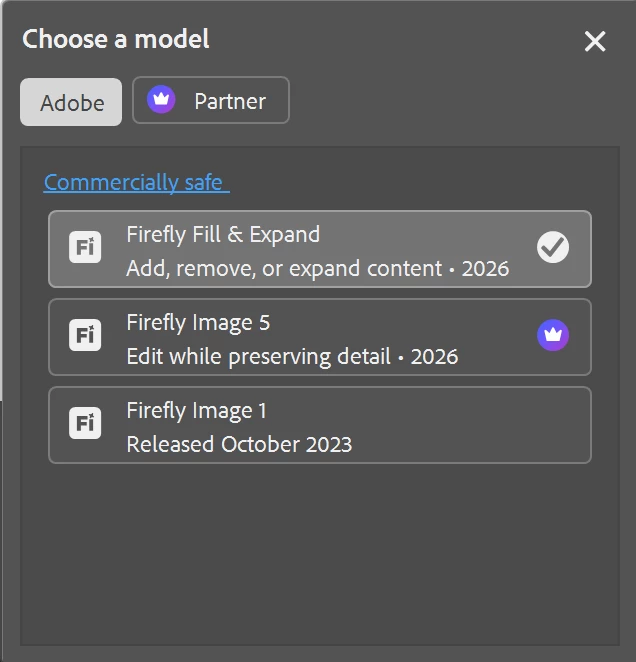Click 'Released October 2023' description text
This screenshot has width=636, height=662.
[239, 444]
